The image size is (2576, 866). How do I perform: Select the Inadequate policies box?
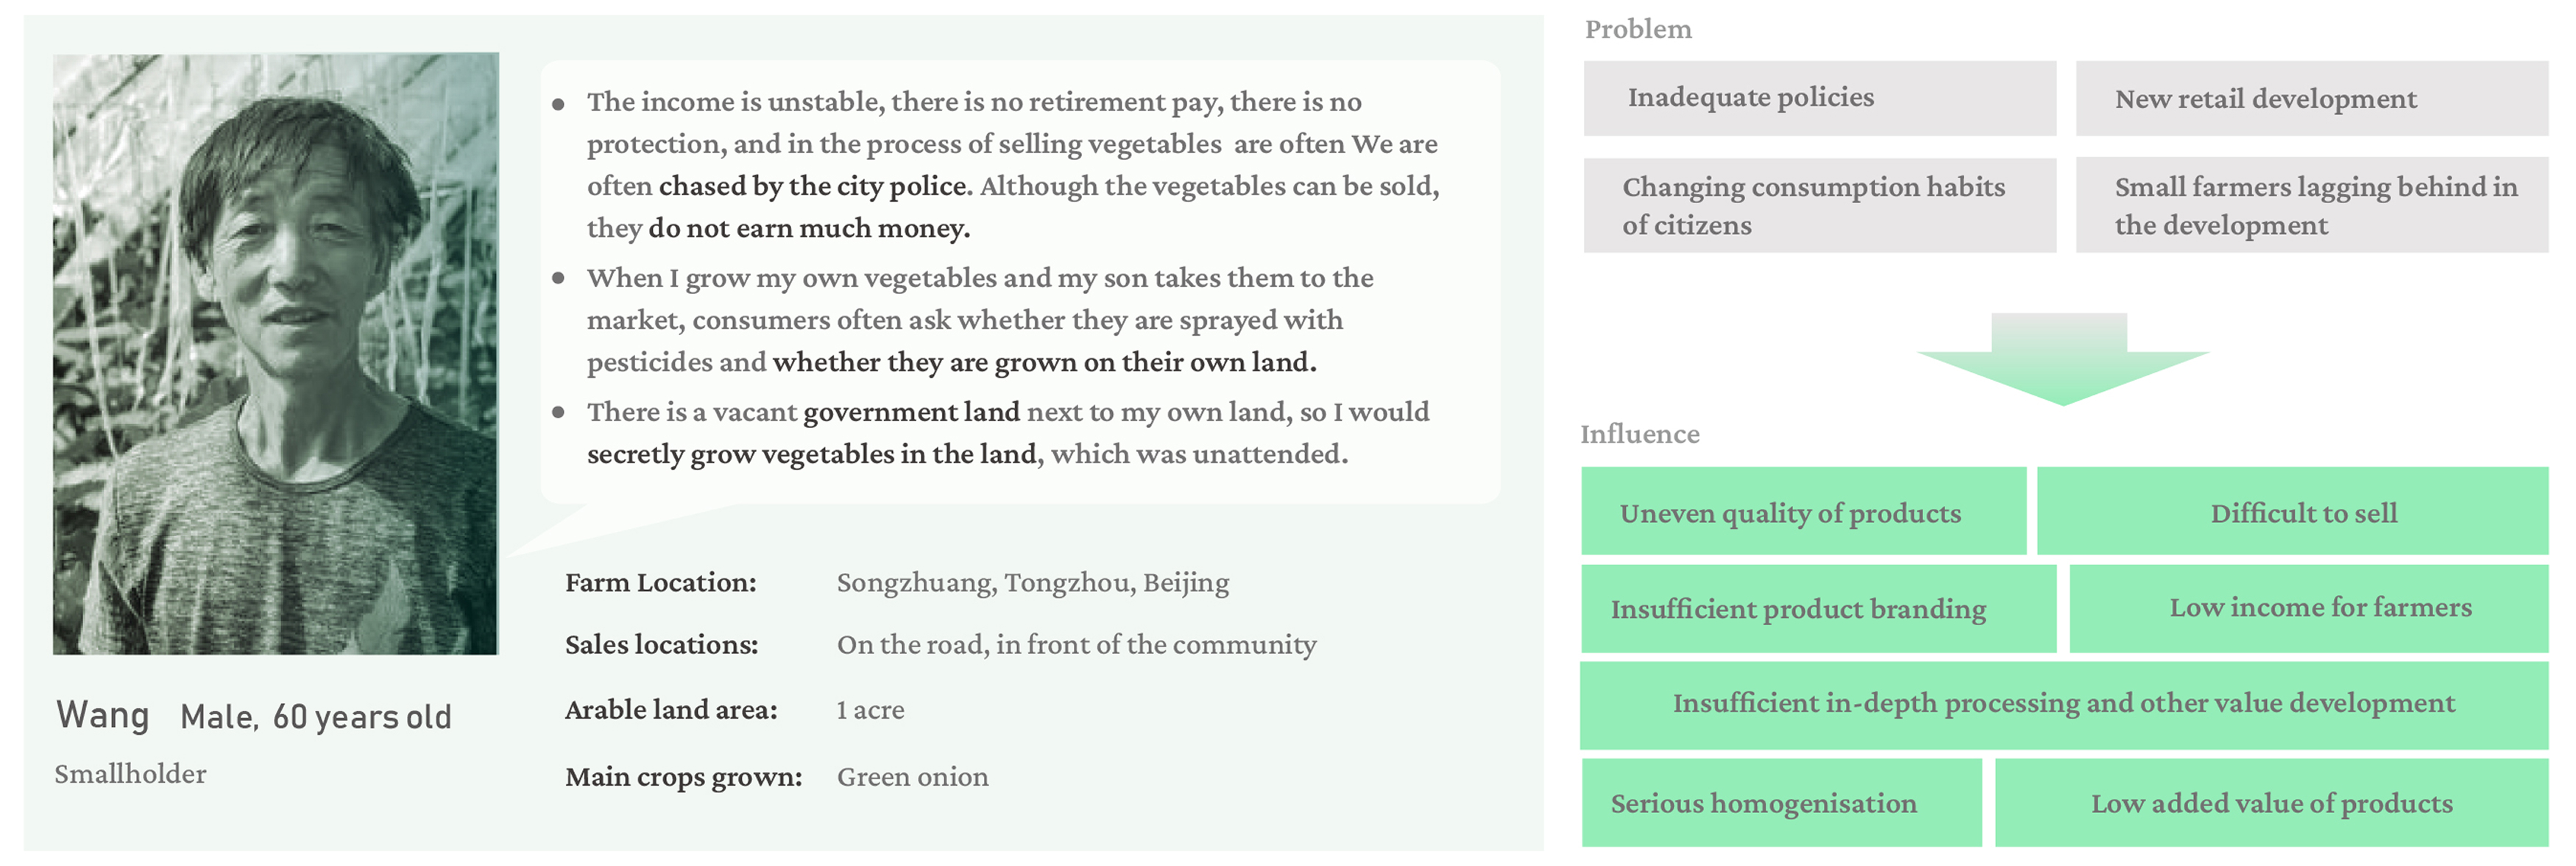(1819, 98)
